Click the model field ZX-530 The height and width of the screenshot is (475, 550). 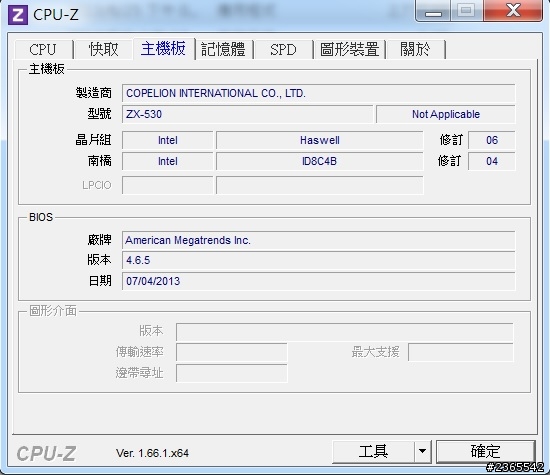(x=247, y=114)
